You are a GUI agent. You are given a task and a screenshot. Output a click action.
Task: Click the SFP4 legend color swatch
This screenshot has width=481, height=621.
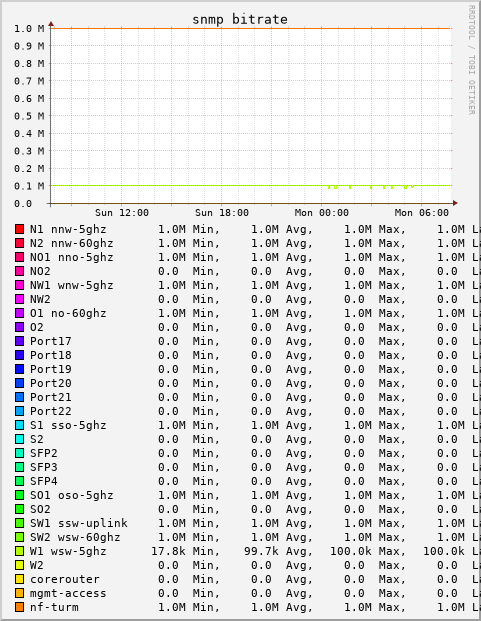tap(19, 481)
